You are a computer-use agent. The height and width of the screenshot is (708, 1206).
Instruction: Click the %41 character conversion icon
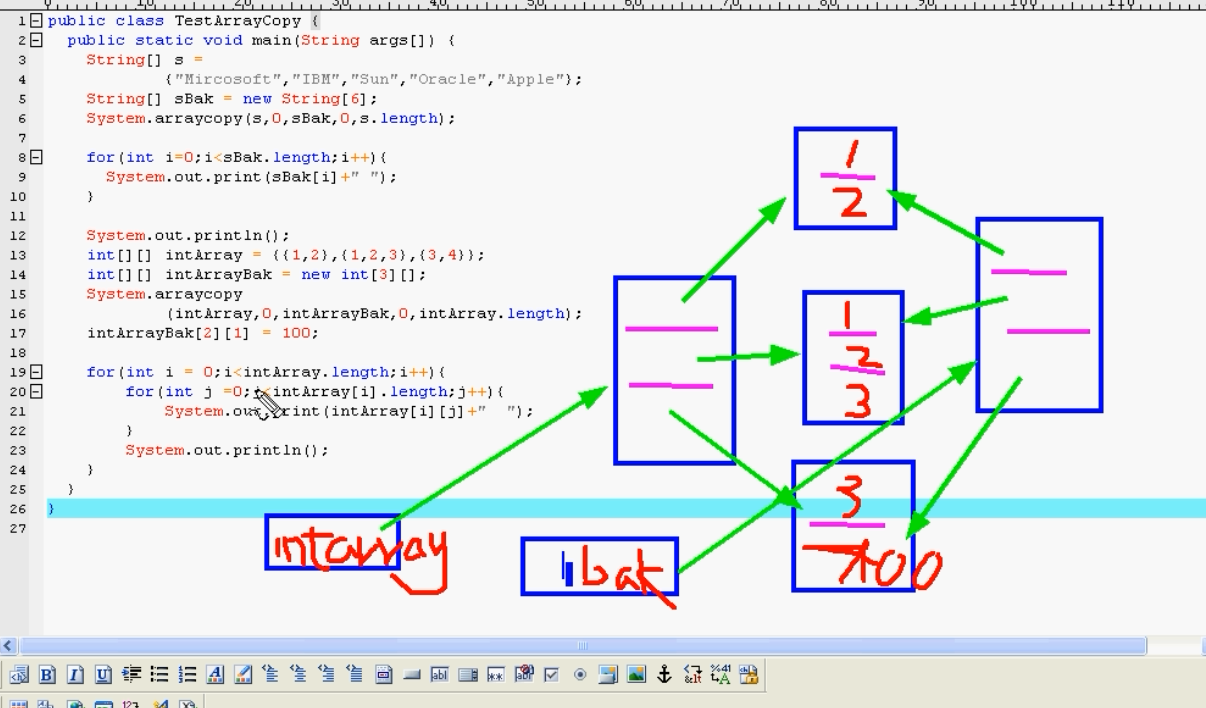point(720,675)
